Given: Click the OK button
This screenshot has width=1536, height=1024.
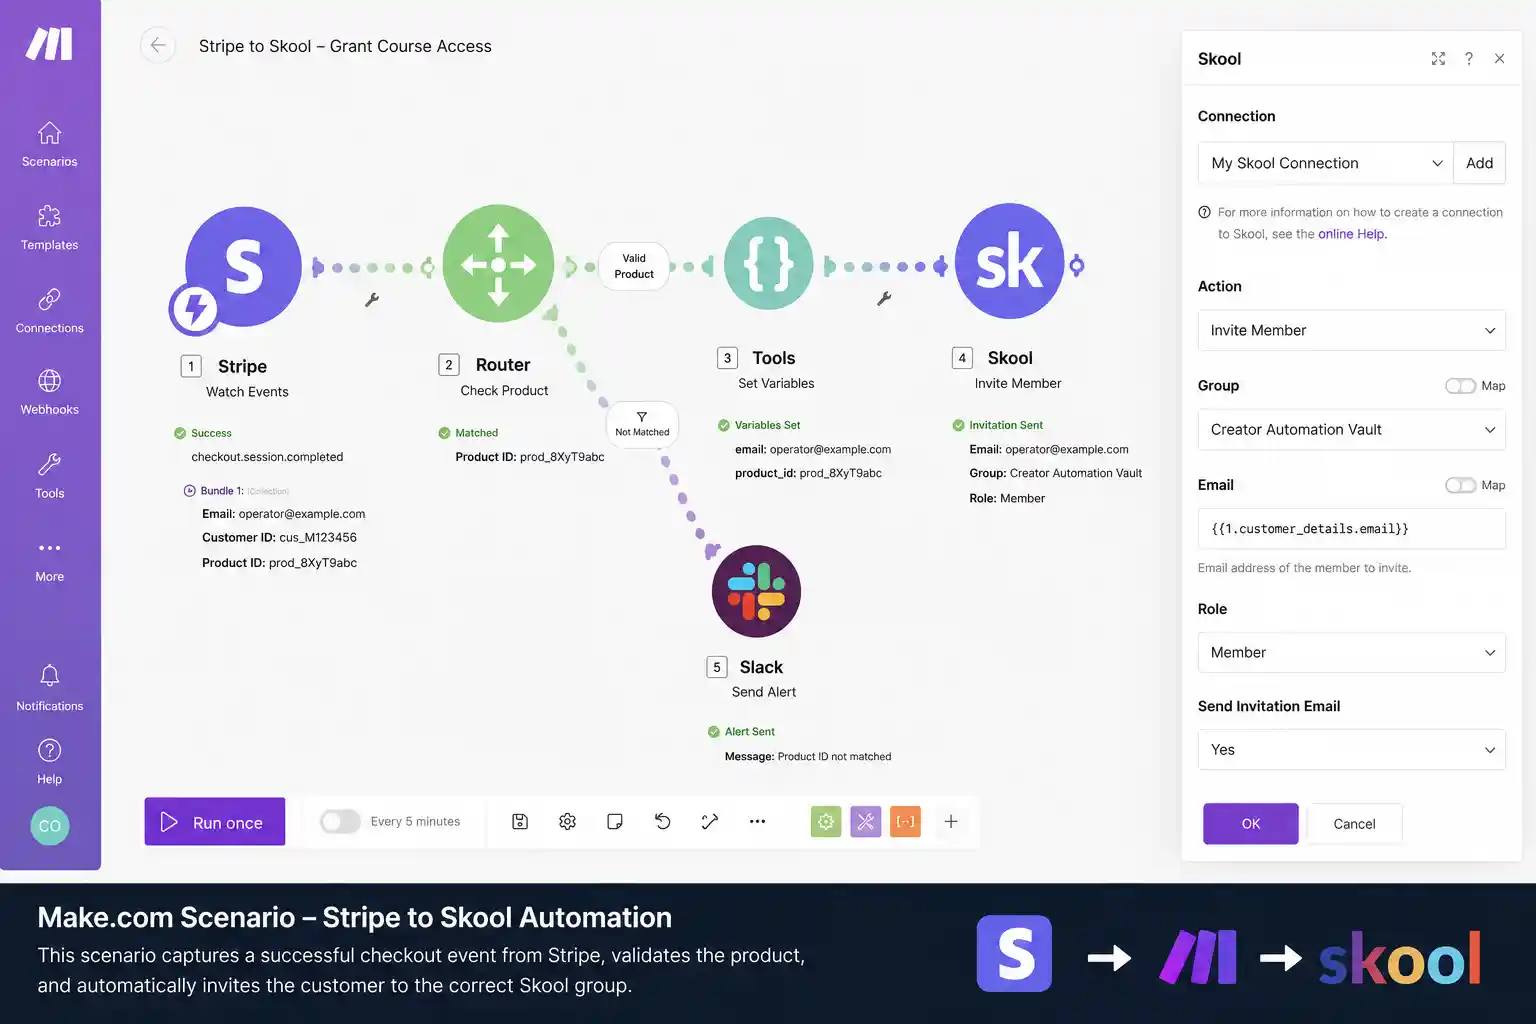Looking at the screenshot, I should 1250,824.
